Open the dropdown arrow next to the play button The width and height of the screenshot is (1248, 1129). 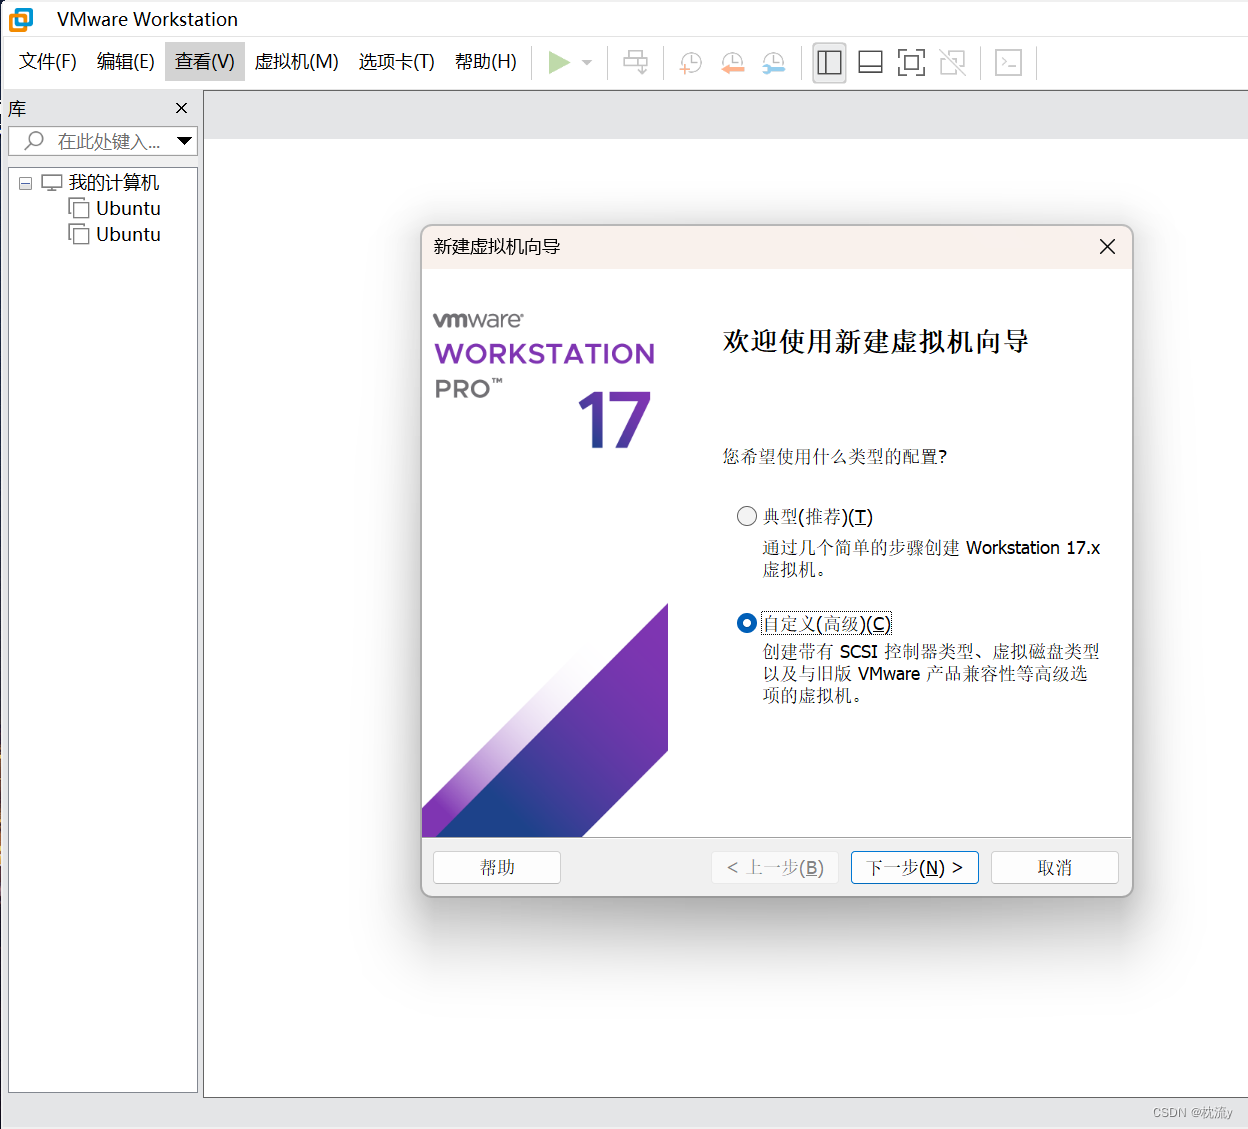tap(587, 62)
